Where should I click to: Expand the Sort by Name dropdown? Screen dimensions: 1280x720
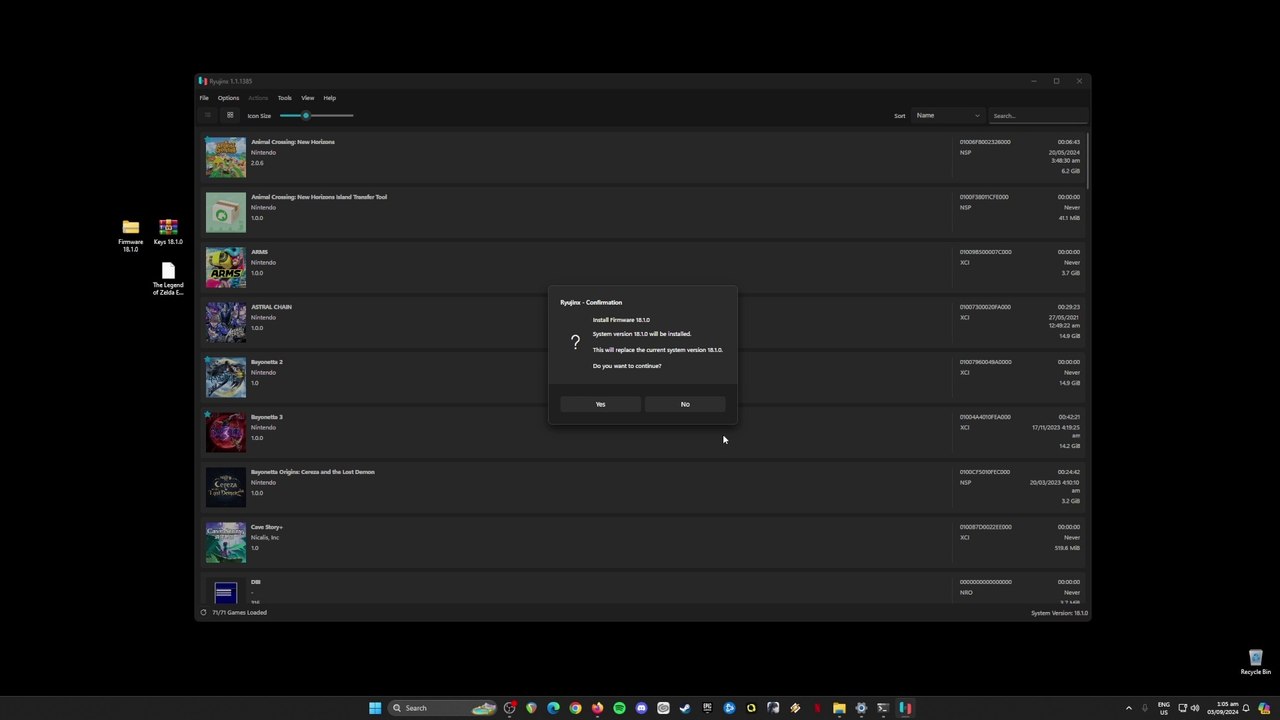click(948, 115)
